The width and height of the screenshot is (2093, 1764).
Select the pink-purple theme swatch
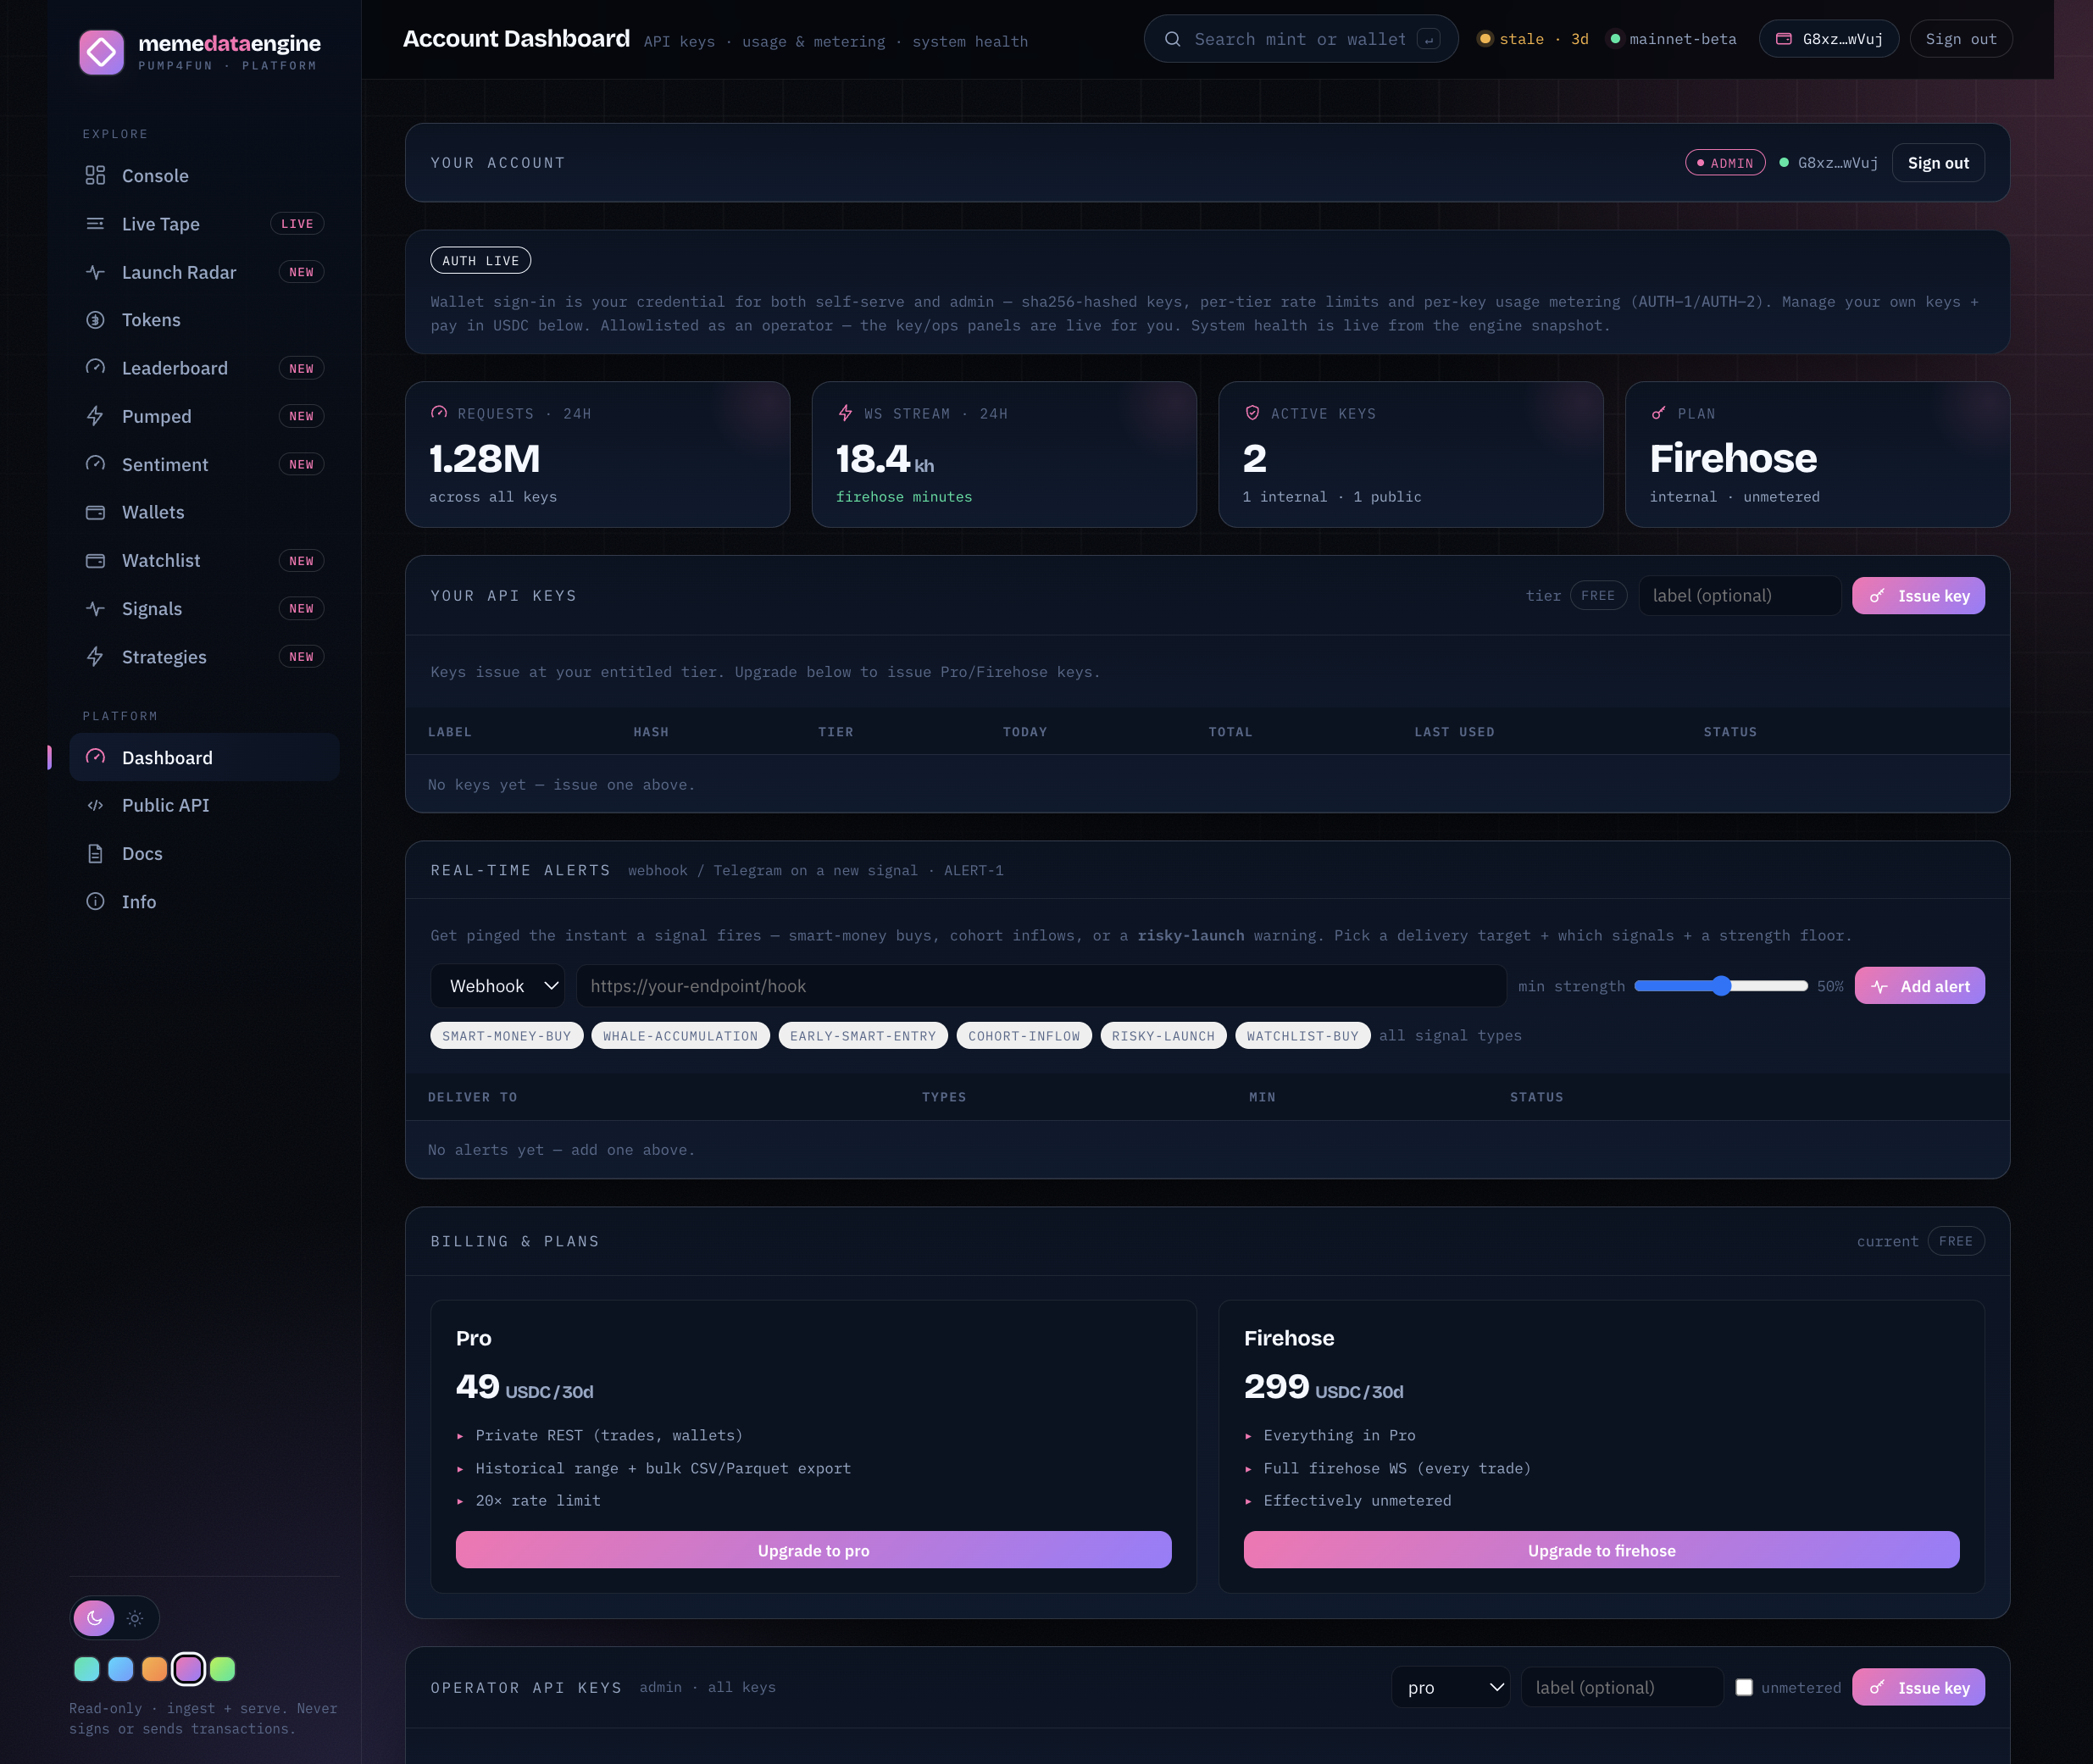click(188, 1669)
